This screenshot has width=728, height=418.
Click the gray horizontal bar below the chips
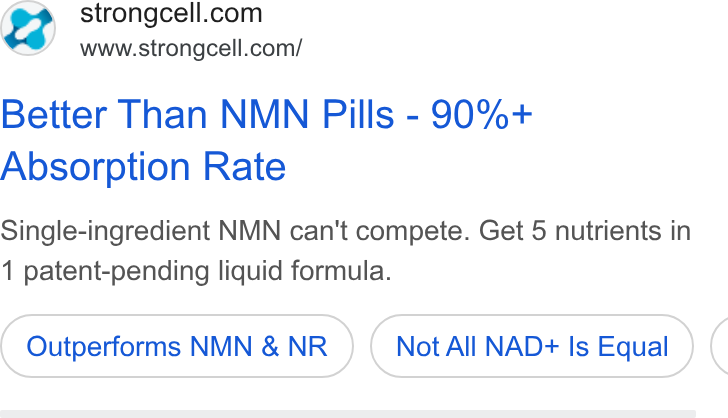[x=348, y=414]
